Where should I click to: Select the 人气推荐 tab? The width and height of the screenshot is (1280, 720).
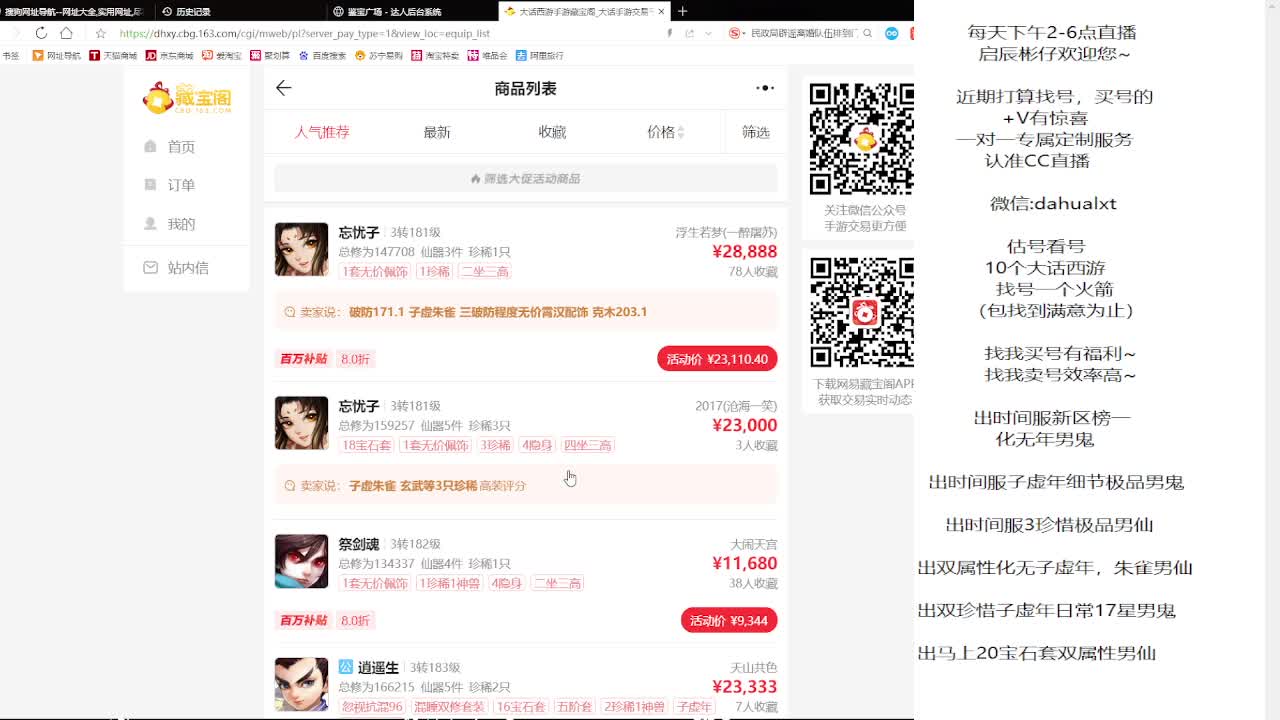coord(322,132)
